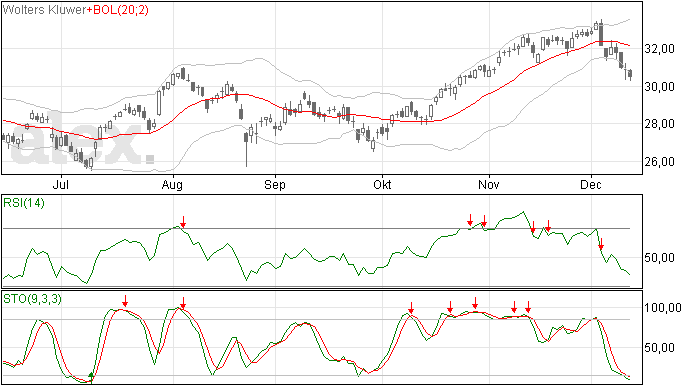The height and width of the screenshot is (387, 690).
Task: Select the leftmost red arrow in STO panel
Action: [x=125, y=301]
